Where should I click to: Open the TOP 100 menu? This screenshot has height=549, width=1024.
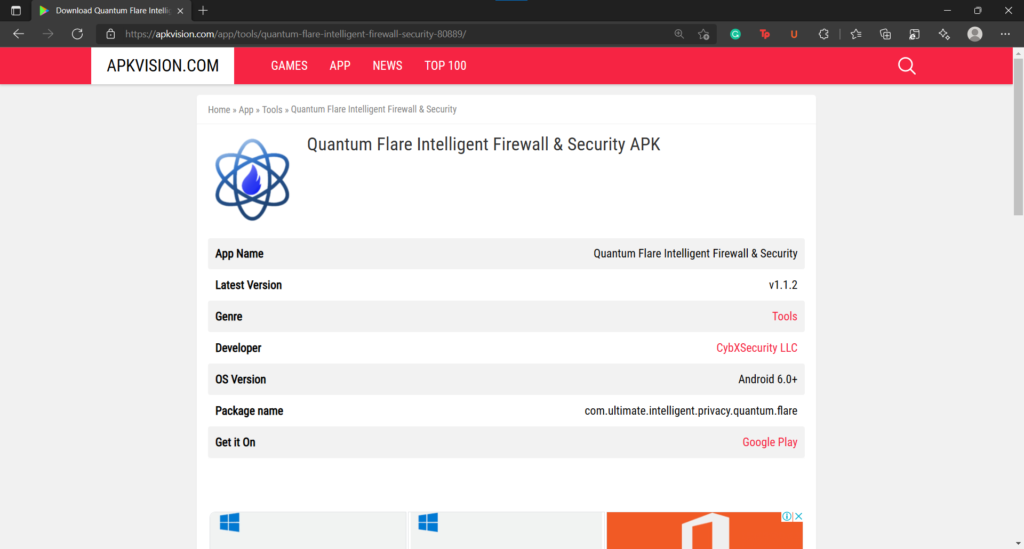point(445,65)
